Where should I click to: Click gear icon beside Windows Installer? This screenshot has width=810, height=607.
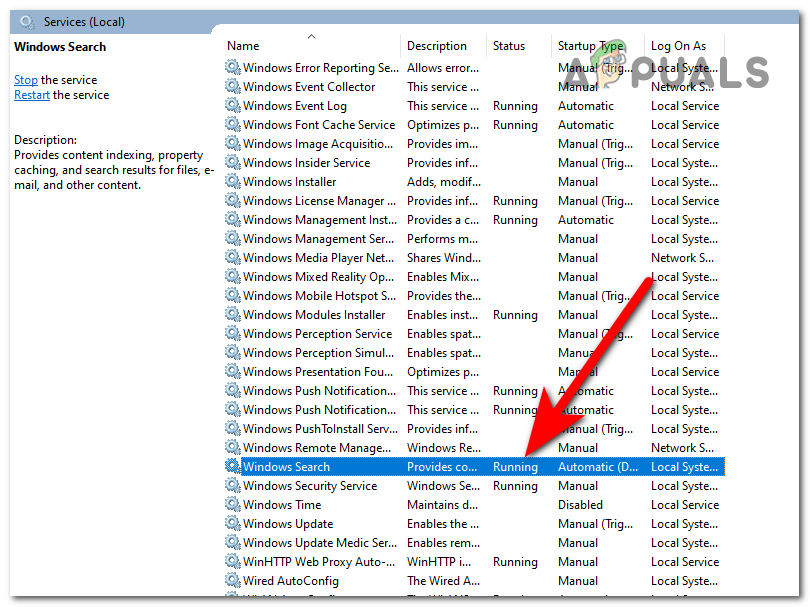[x=233, y=181]
